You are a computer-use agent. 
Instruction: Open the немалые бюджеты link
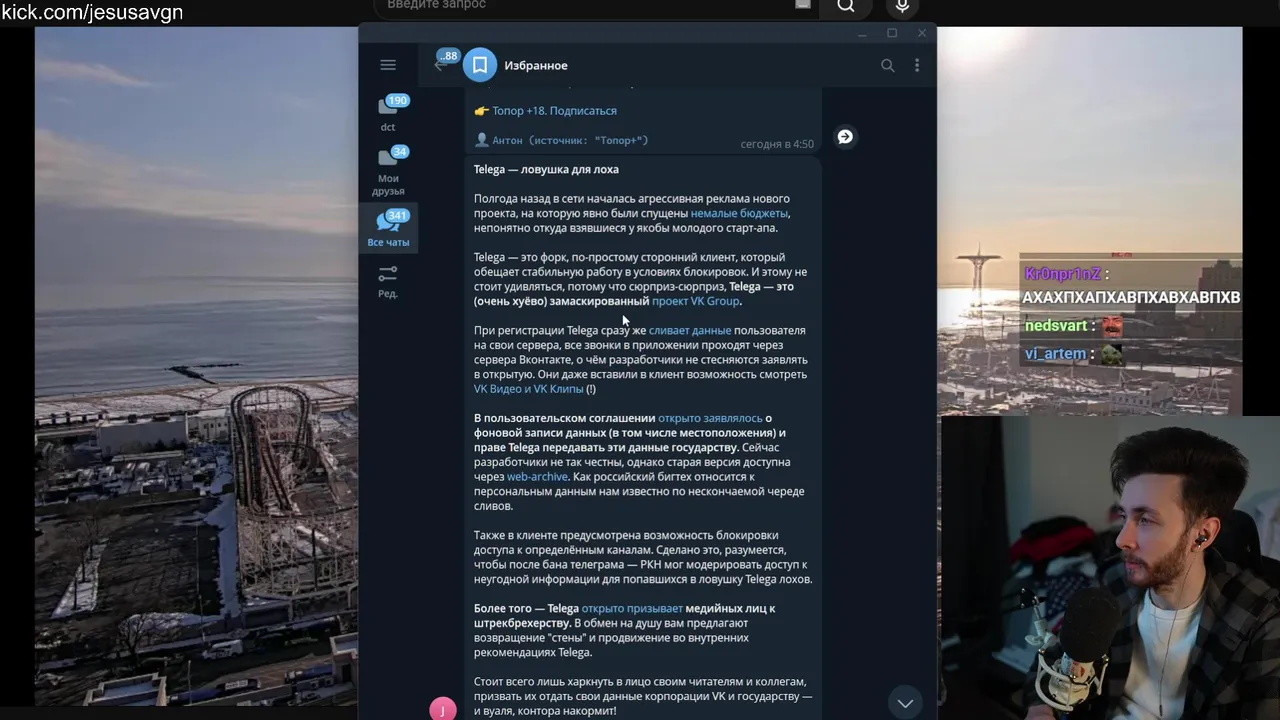coord(739,213)
